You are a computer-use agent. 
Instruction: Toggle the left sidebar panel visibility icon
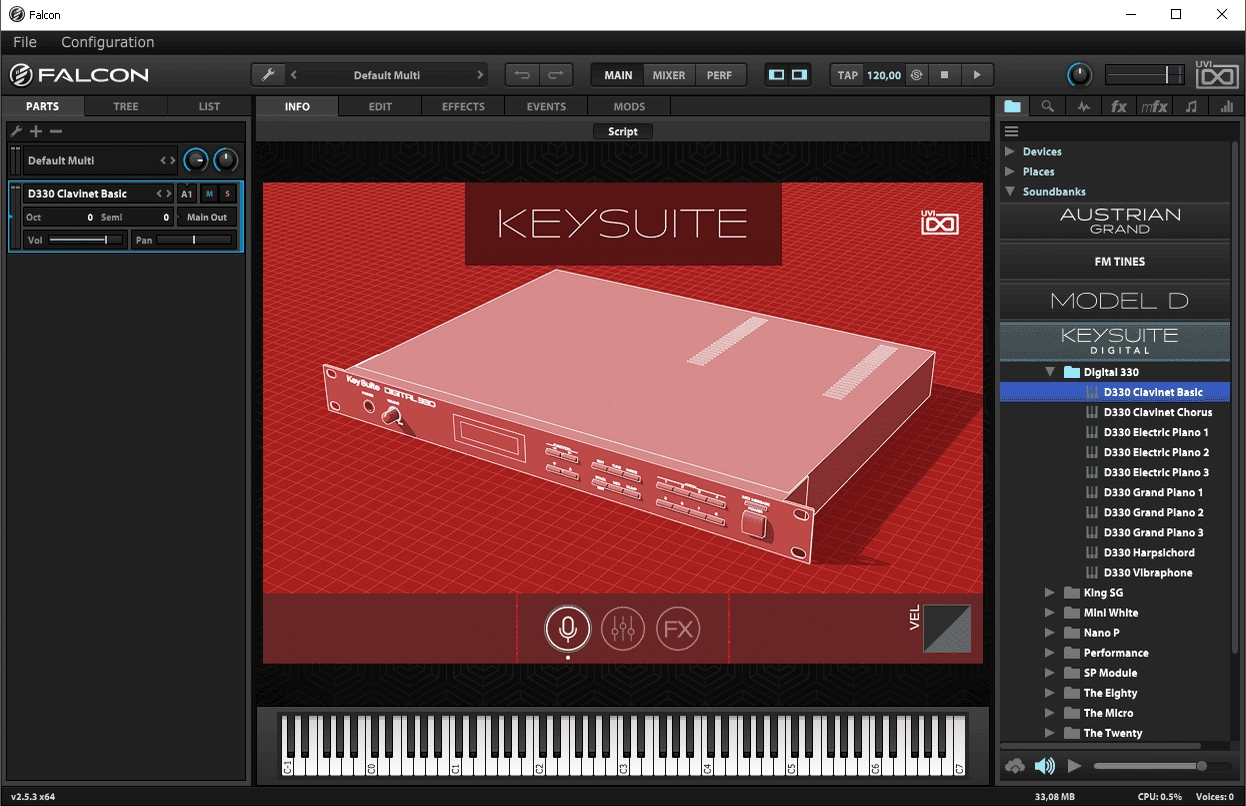[777, 75]
